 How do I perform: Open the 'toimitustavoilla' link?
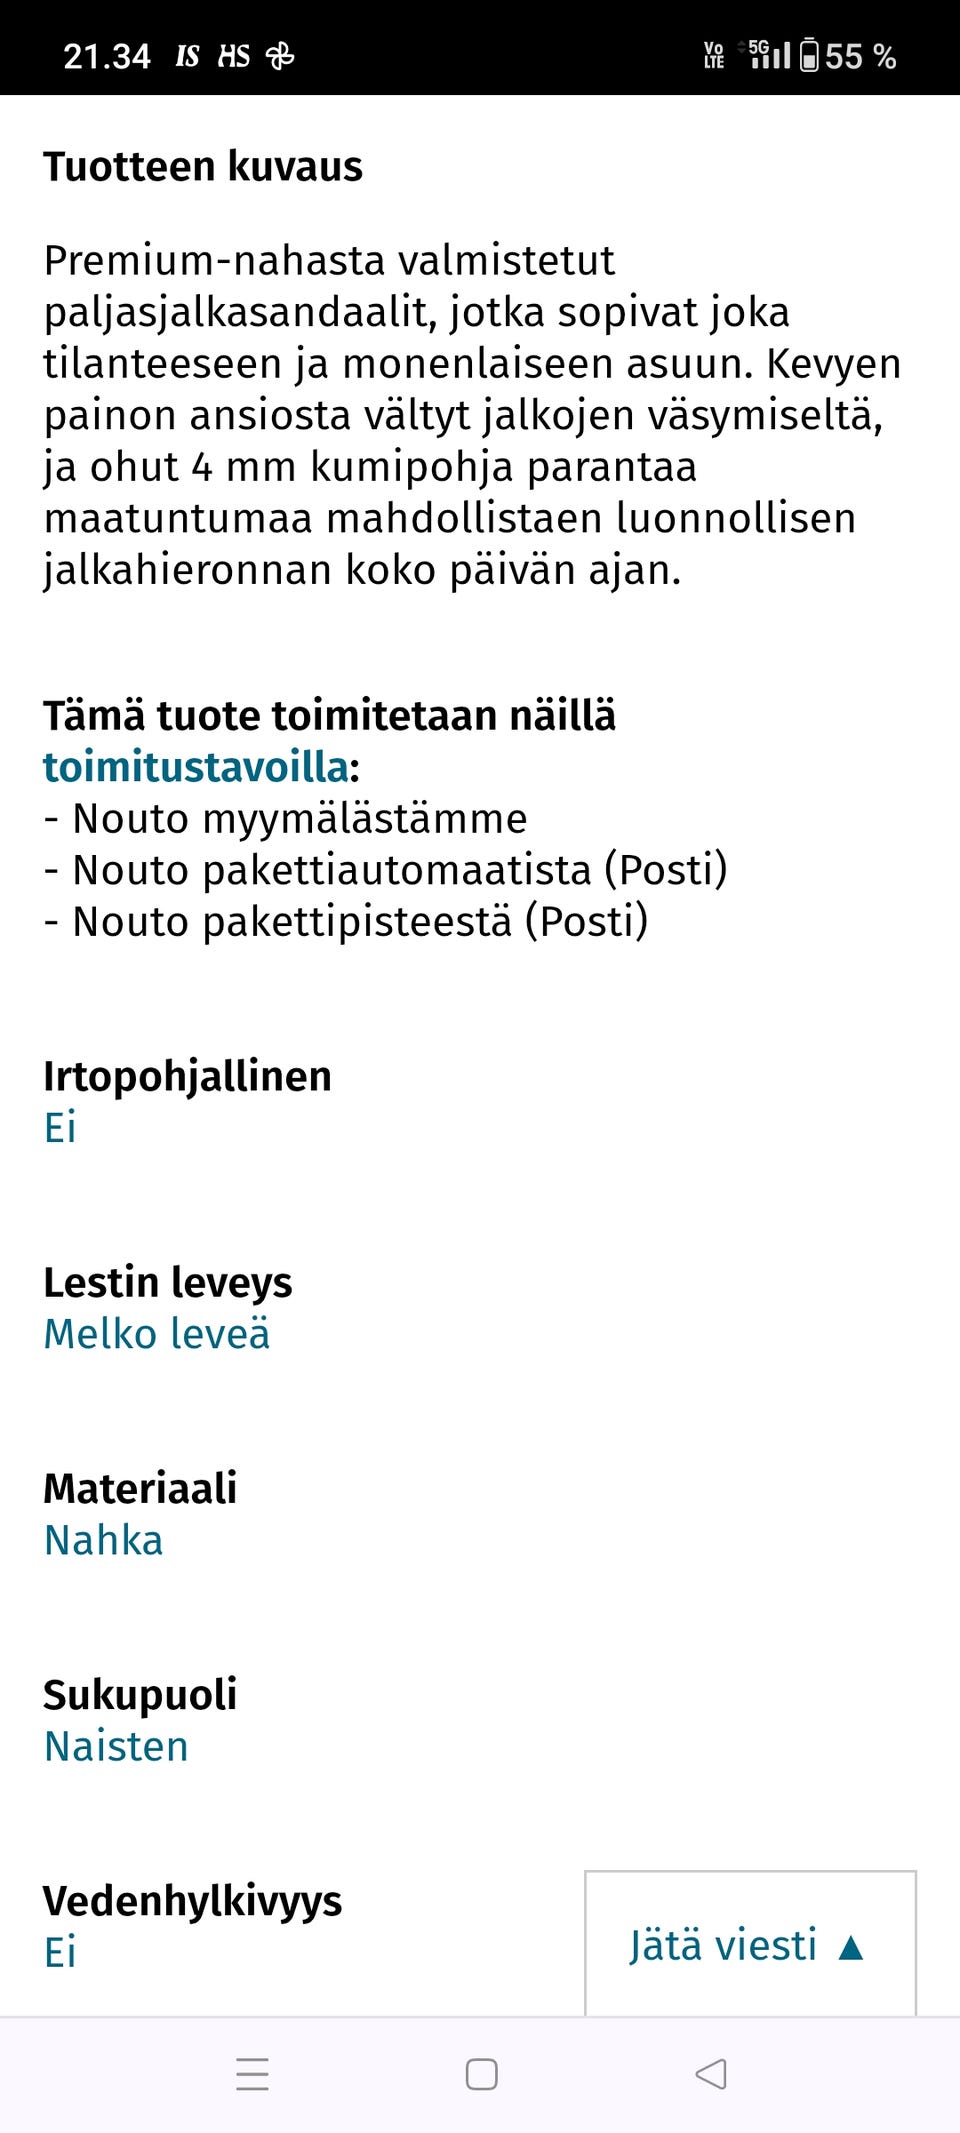195,766
